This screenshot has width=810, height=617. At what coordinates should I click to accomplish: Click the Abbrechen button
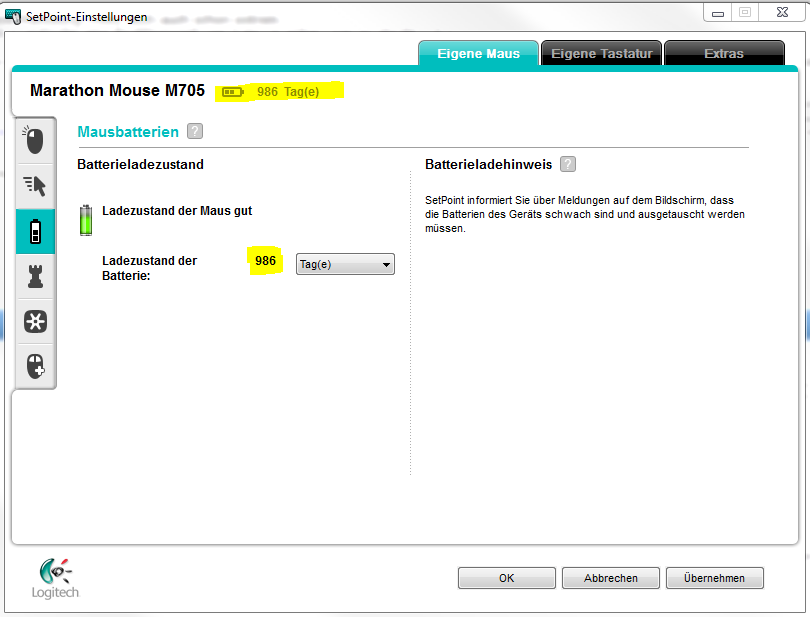[x=611, y=578]
